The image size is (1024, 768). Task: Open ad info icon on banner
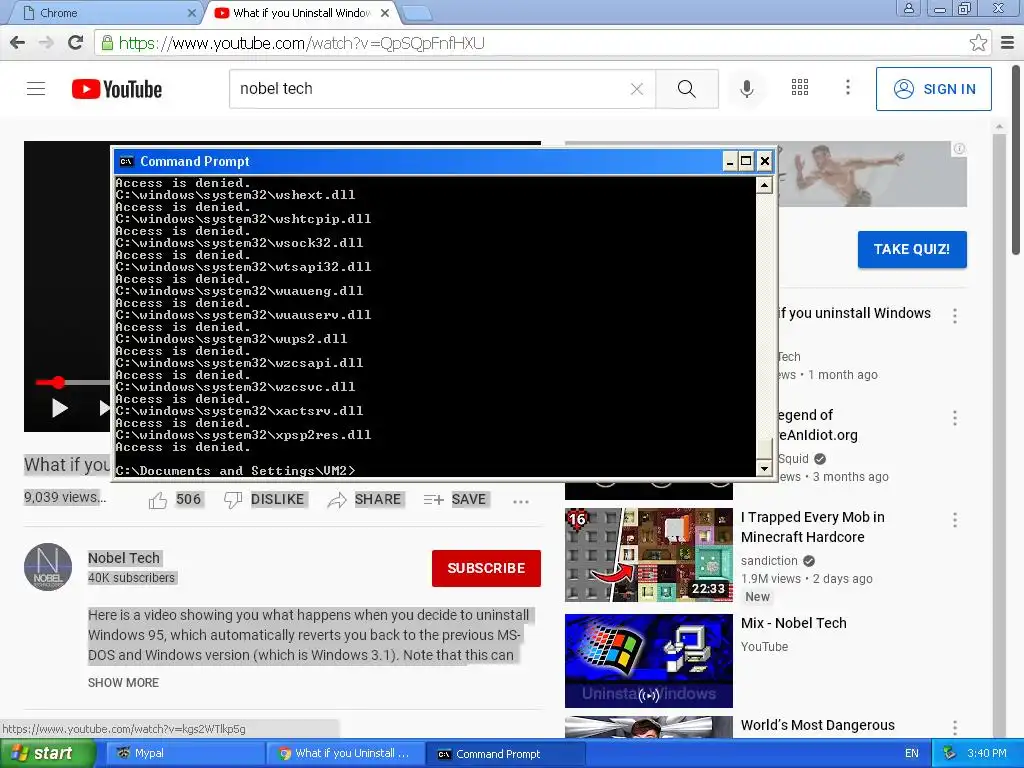(959, 149)
